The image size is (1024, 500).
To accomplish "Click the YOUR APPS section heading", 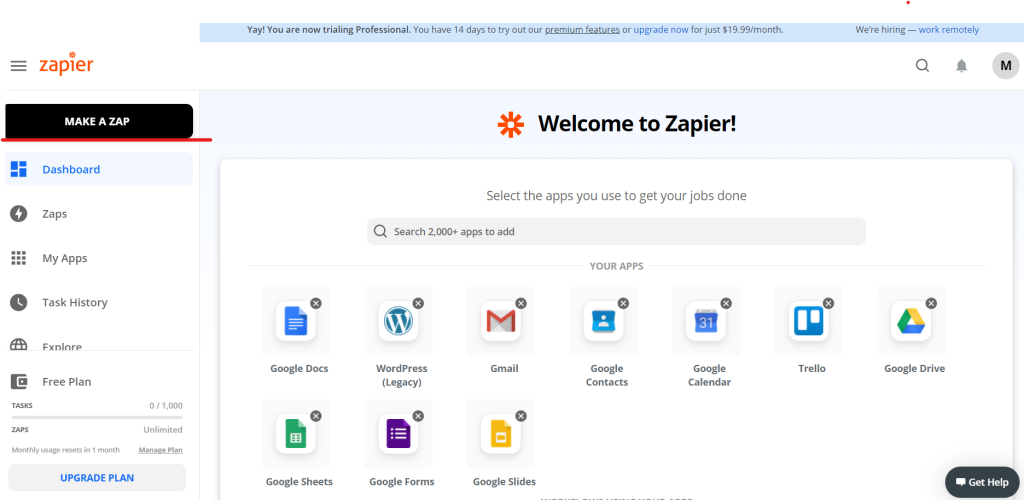I will coord(616,266).
